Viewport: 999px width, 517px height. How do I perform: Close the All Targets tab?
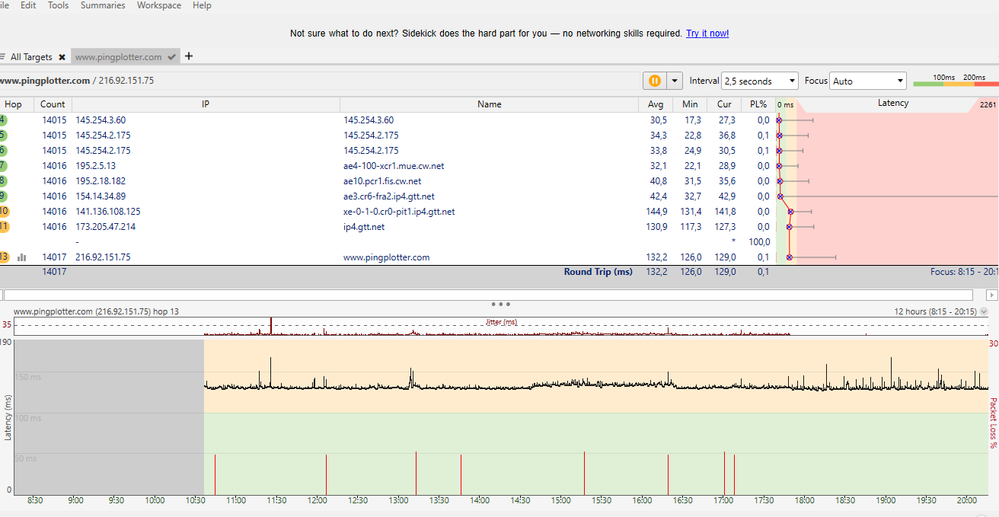point(62,57)
